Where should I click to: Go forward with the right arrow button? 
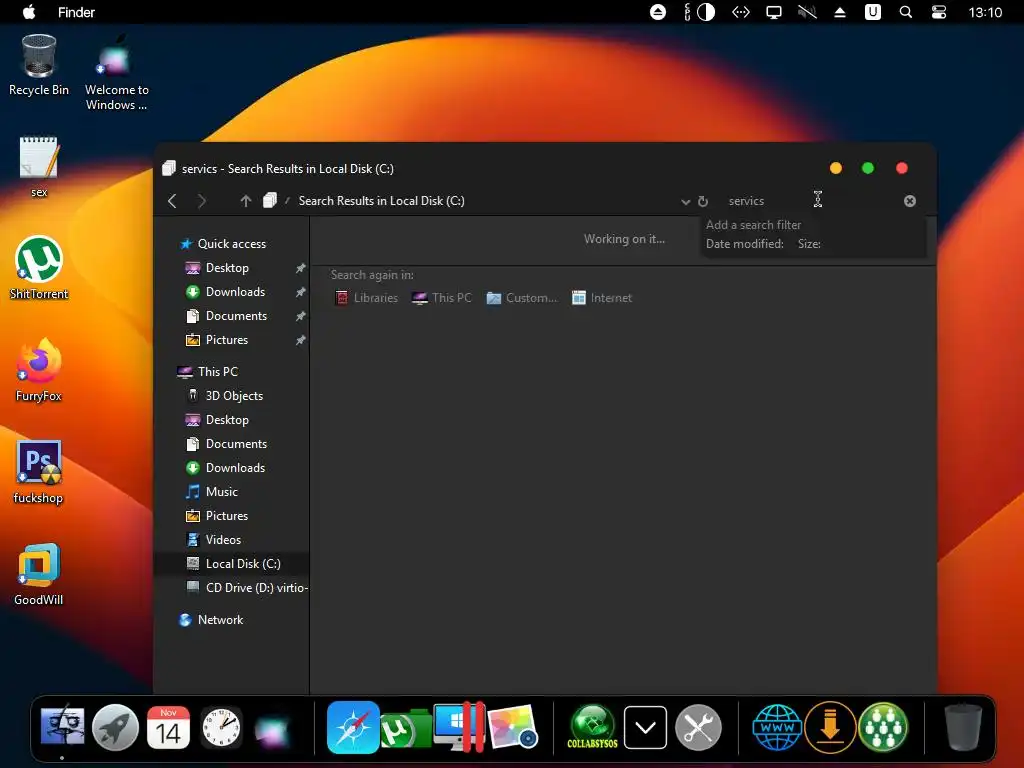[202, 200]
